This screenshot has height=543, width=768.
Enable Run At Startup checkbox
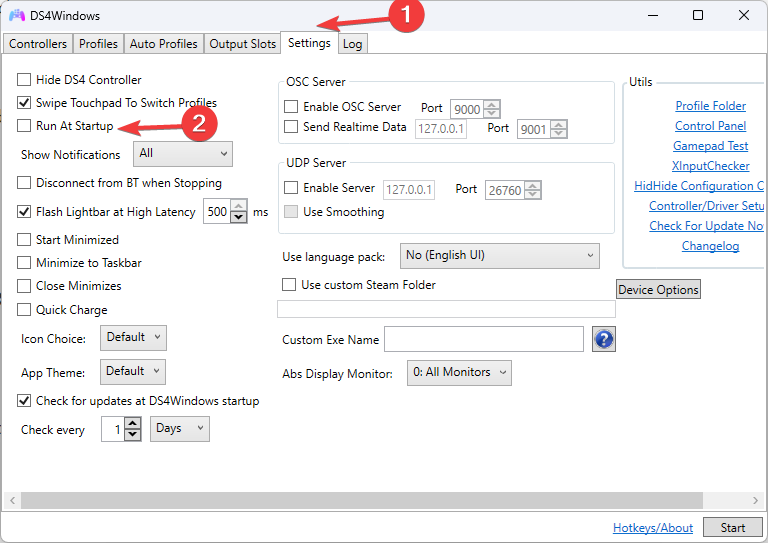24,125
